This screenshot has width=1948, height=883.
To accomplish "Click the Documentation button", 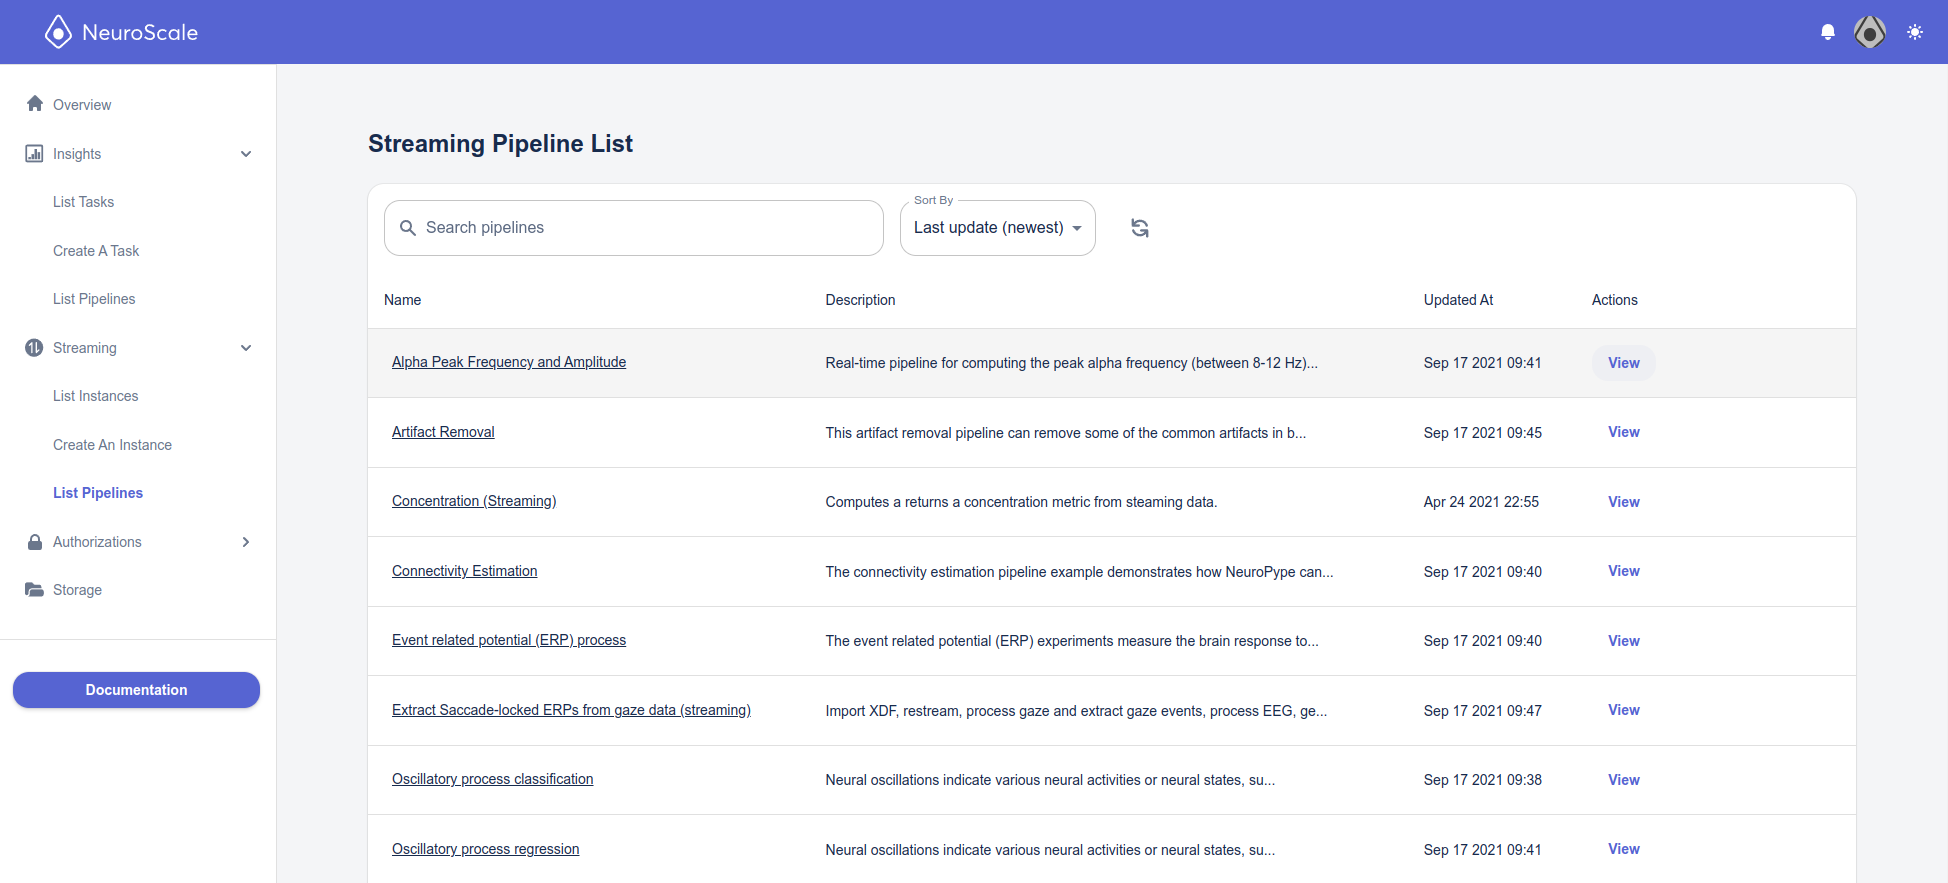I will point(136,690).
